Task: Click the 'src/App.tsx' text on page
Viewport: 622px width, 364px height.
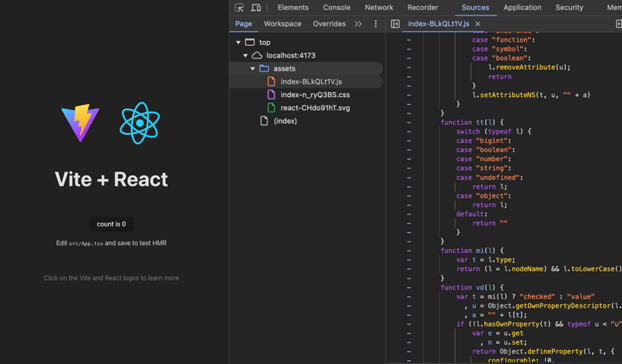Action: (x=86, y=243)
